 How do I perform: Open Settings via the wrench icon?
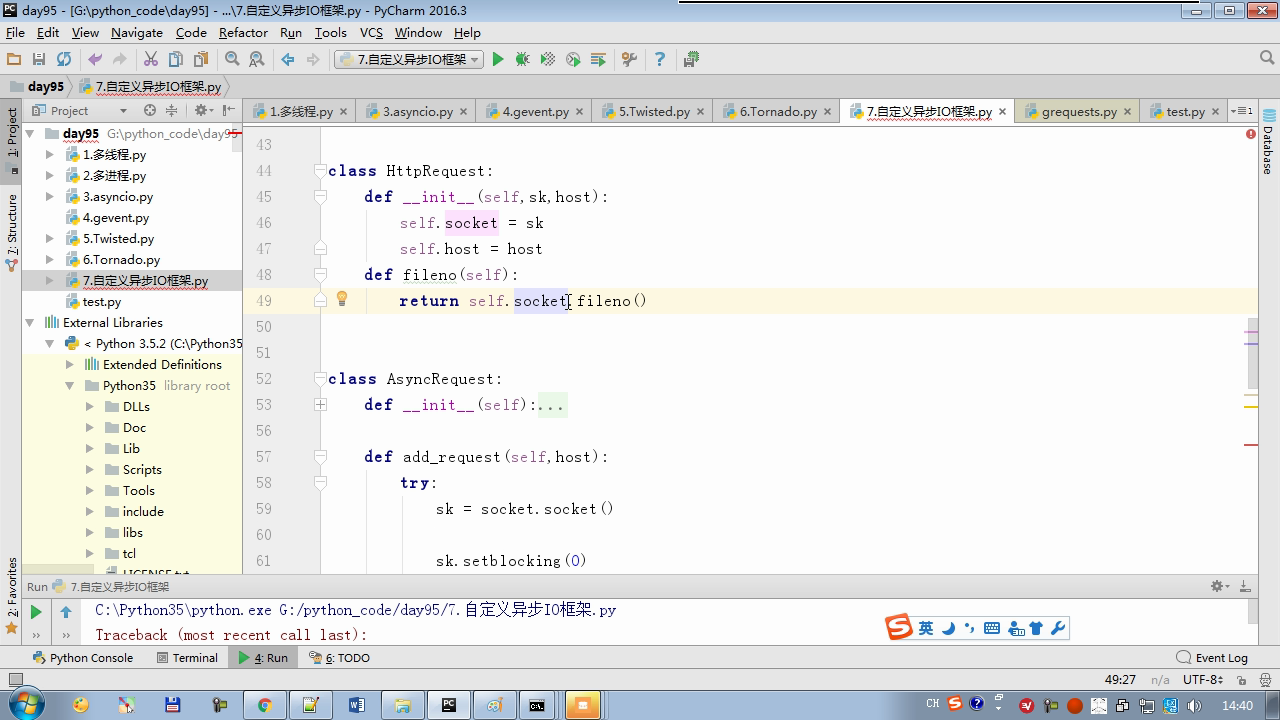tap(629, 60)
